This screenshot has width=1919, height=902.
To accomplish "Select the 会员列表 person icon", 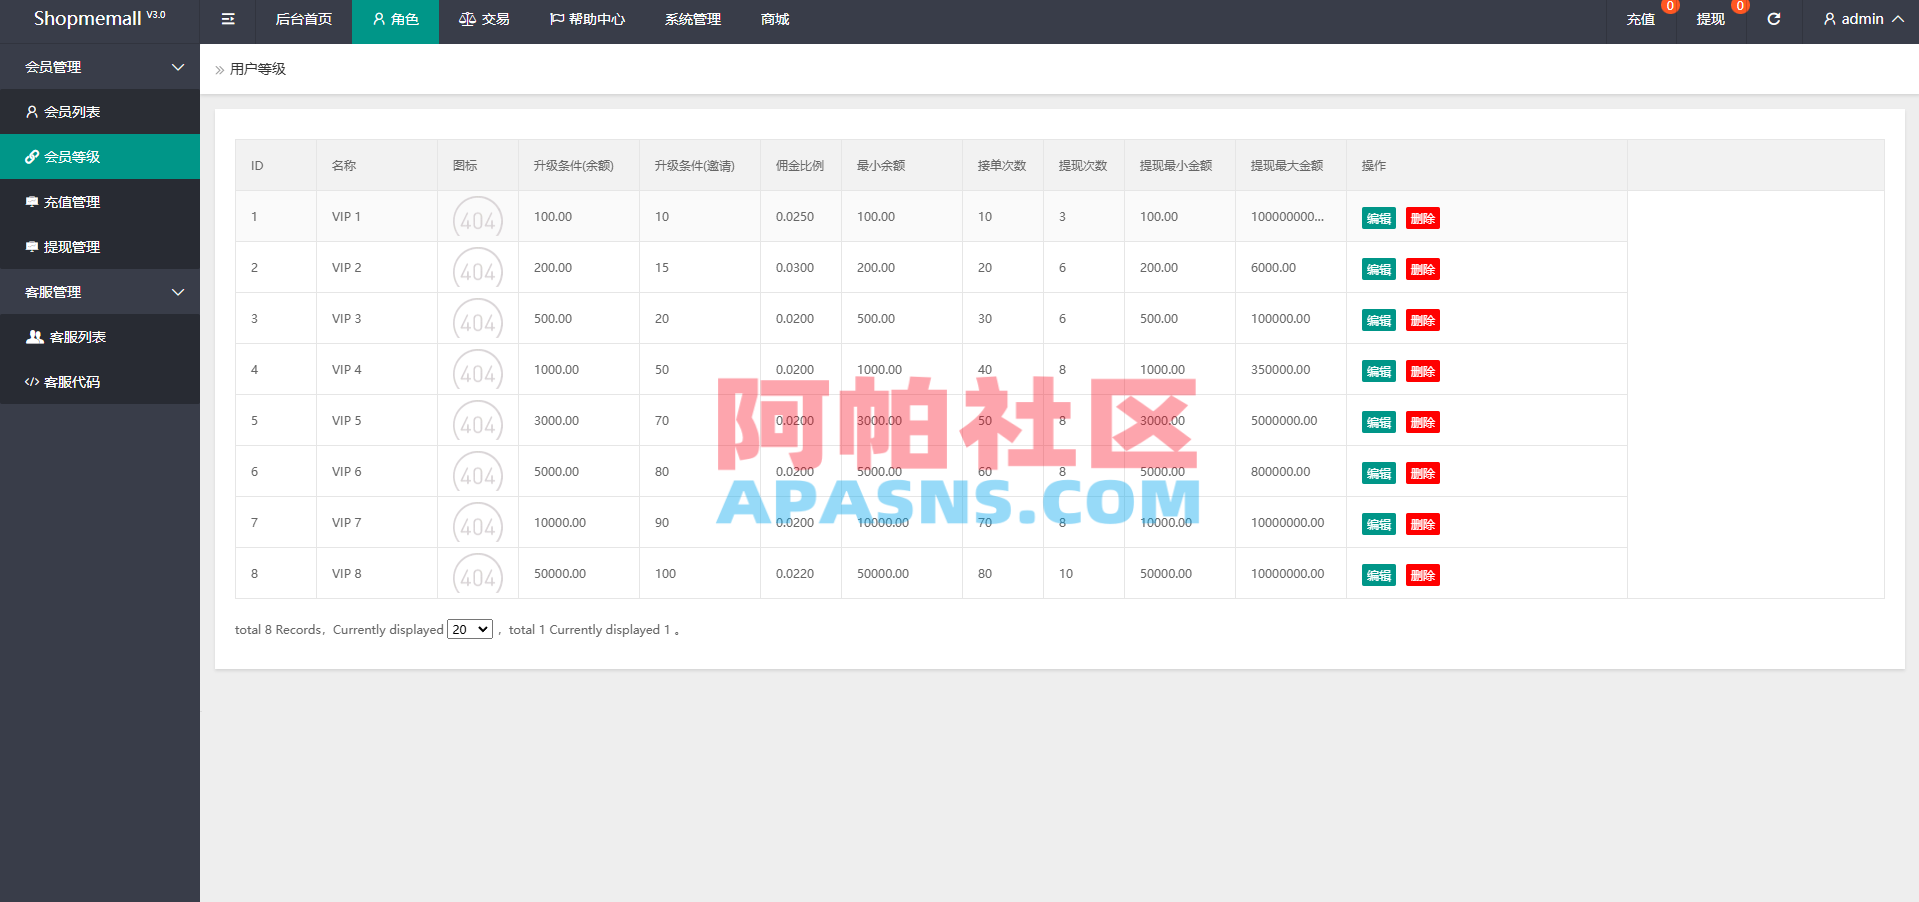I will [33, 111].
